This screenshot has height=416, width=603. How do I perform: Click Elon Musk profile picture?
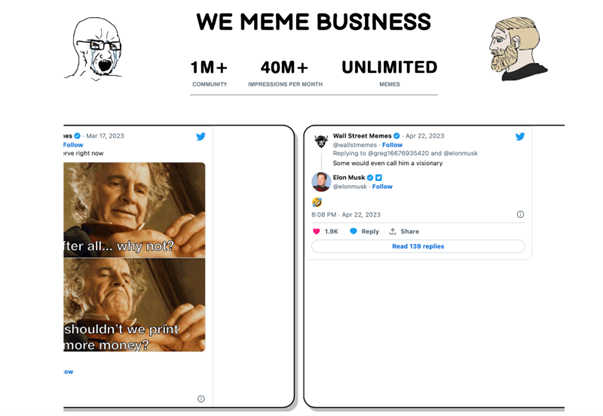321,181
